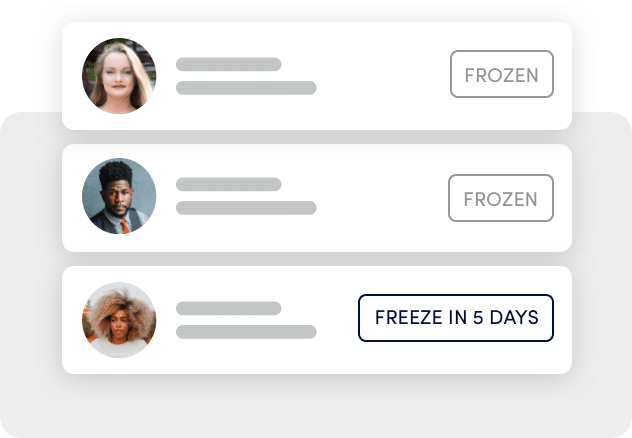Click the long detail bar beside the man
632x438 pixels.
246,208
